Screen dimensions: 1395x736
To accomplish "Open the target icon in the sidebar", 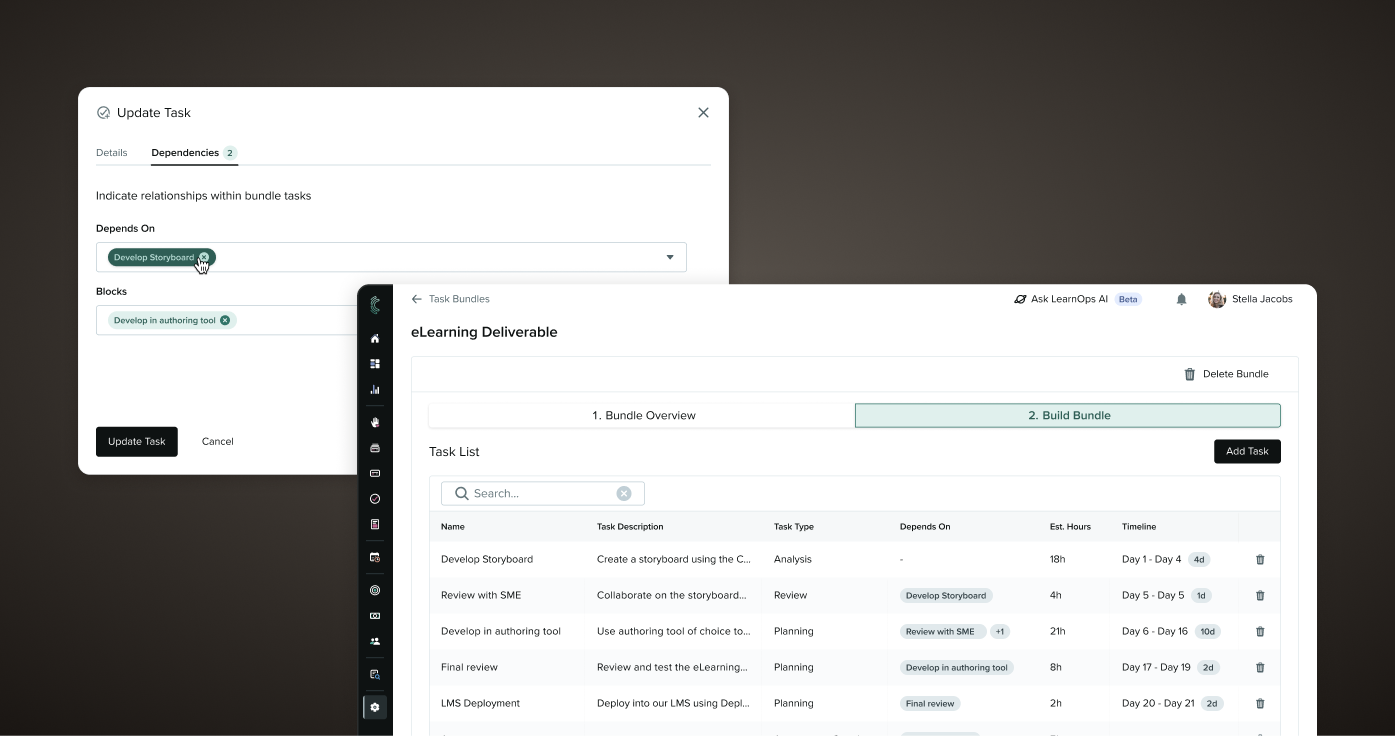I will [375, 591].
